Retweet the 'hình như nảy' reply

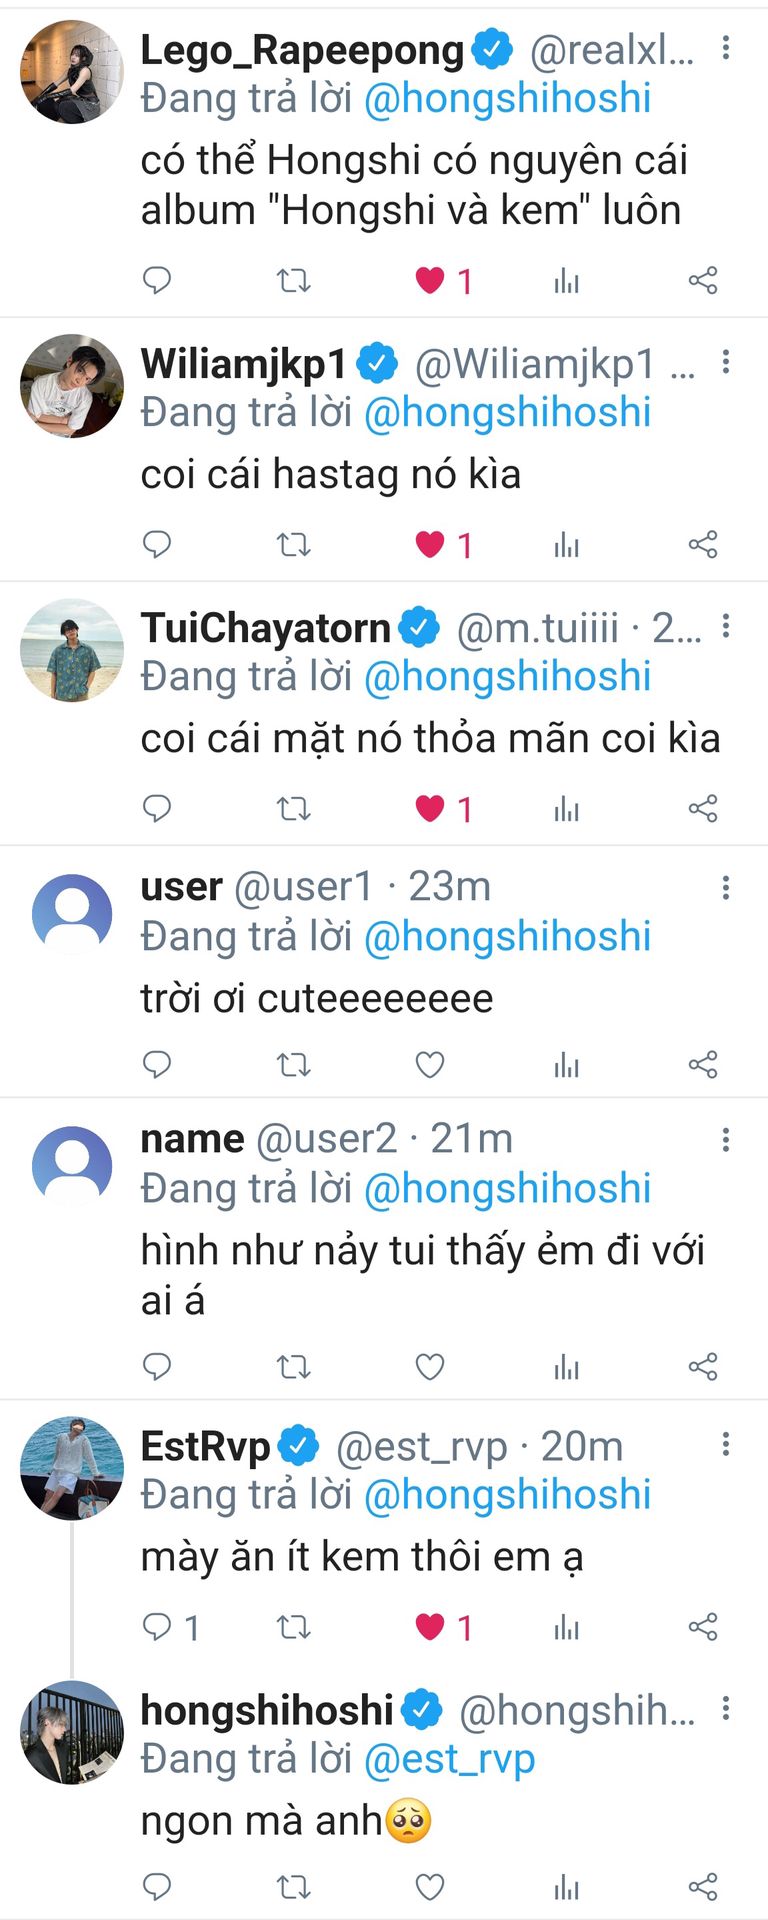293,1367
